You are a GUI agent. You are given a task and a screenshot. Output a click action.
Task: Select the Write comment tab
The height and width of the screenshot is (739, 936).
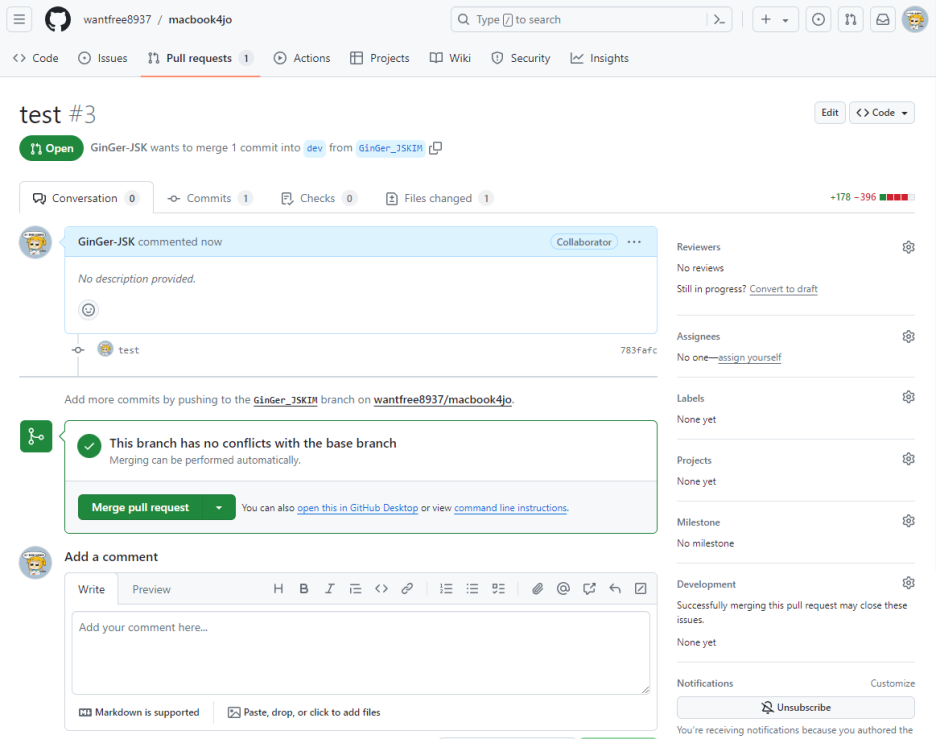tap(91, 590)
